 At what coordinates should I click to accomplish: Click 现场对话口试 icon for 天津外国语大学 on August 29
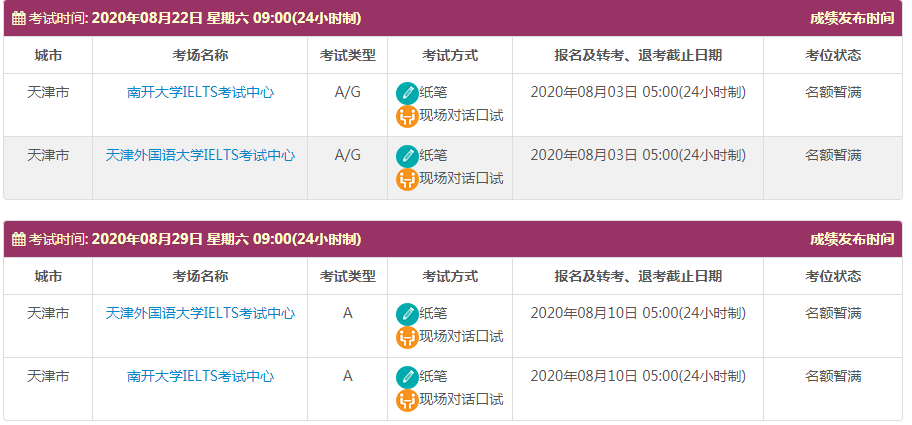tap(407, 337)
